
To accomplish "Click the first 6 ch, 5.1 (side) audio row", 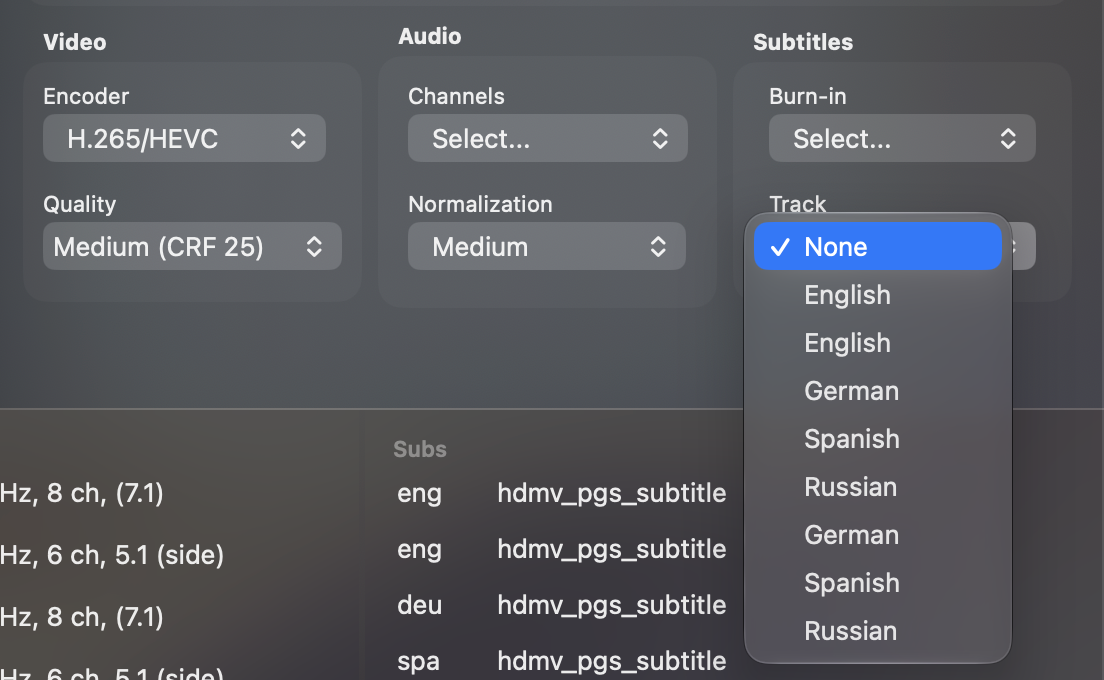I will click(x=112, y=555).
